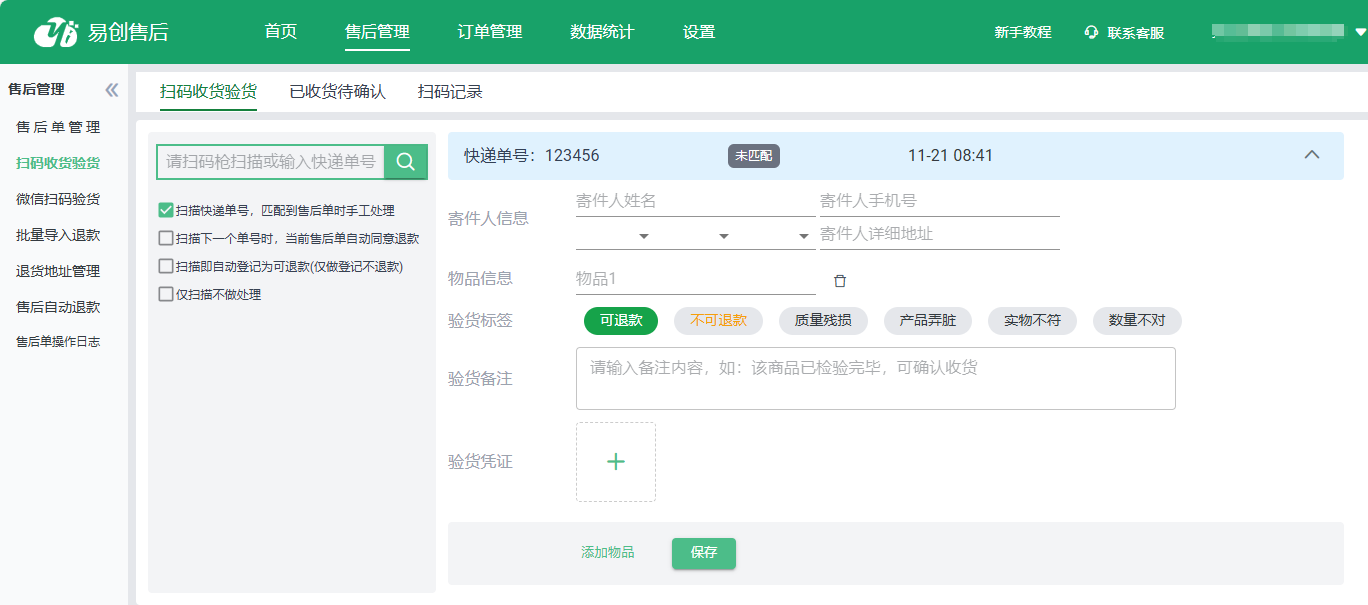Enable 扫描下一个单号时自动同意退款 checkbox

point(166,239)
